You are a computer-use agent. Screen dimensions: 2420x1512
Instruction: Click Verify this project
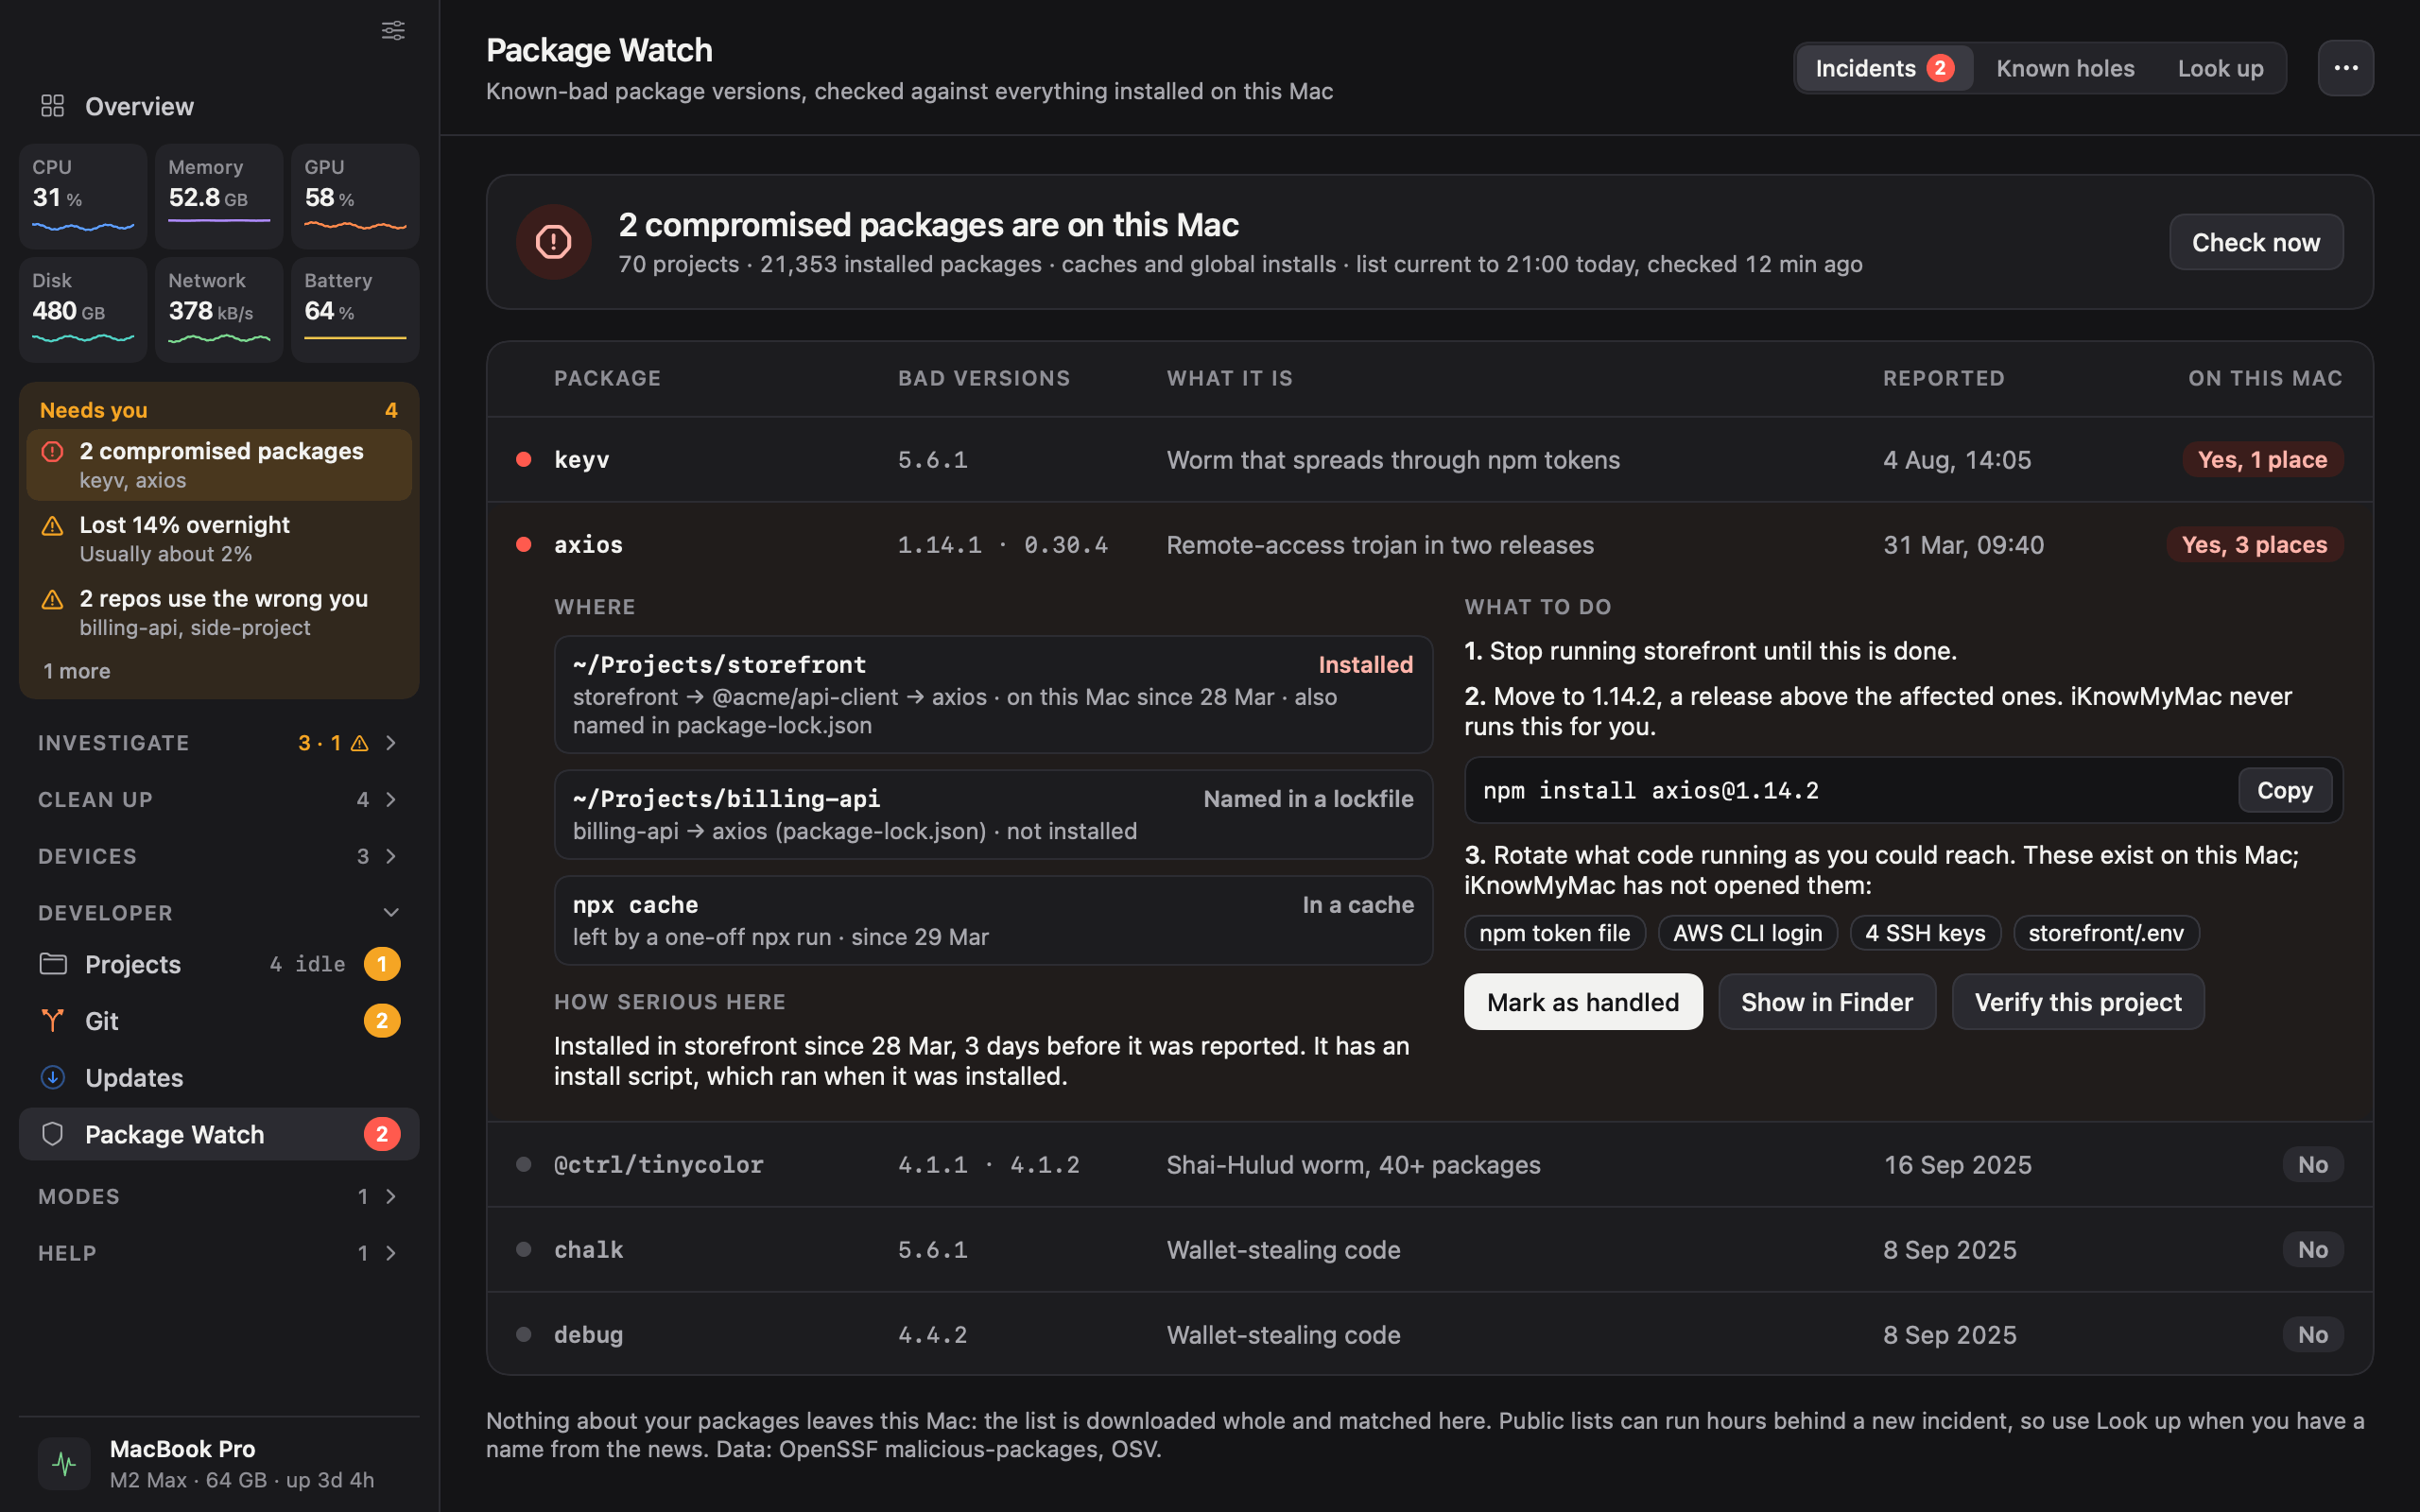[x=2078, y=1002]
